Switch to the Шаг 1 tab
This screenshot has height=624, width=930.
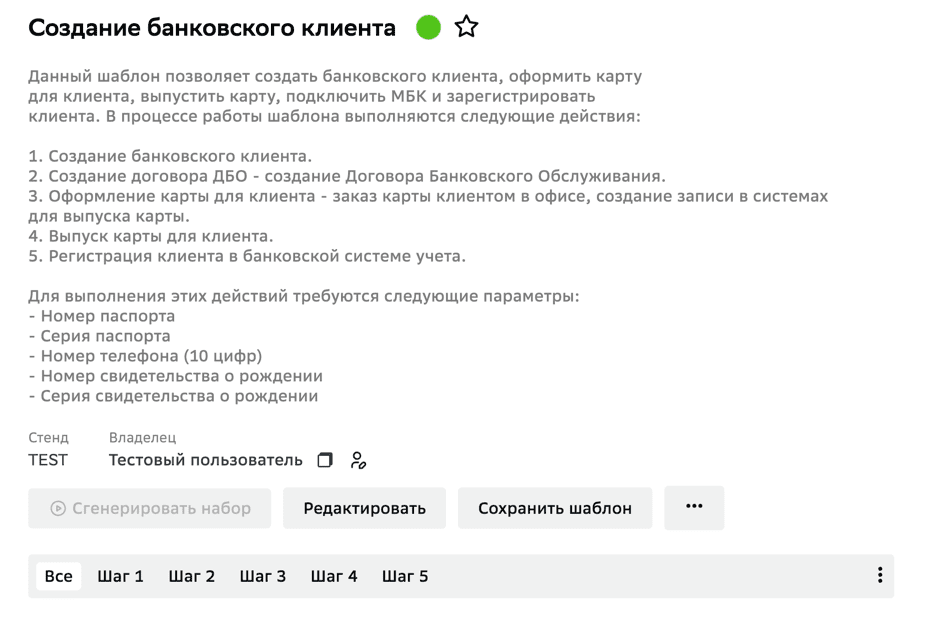(121, 576)
